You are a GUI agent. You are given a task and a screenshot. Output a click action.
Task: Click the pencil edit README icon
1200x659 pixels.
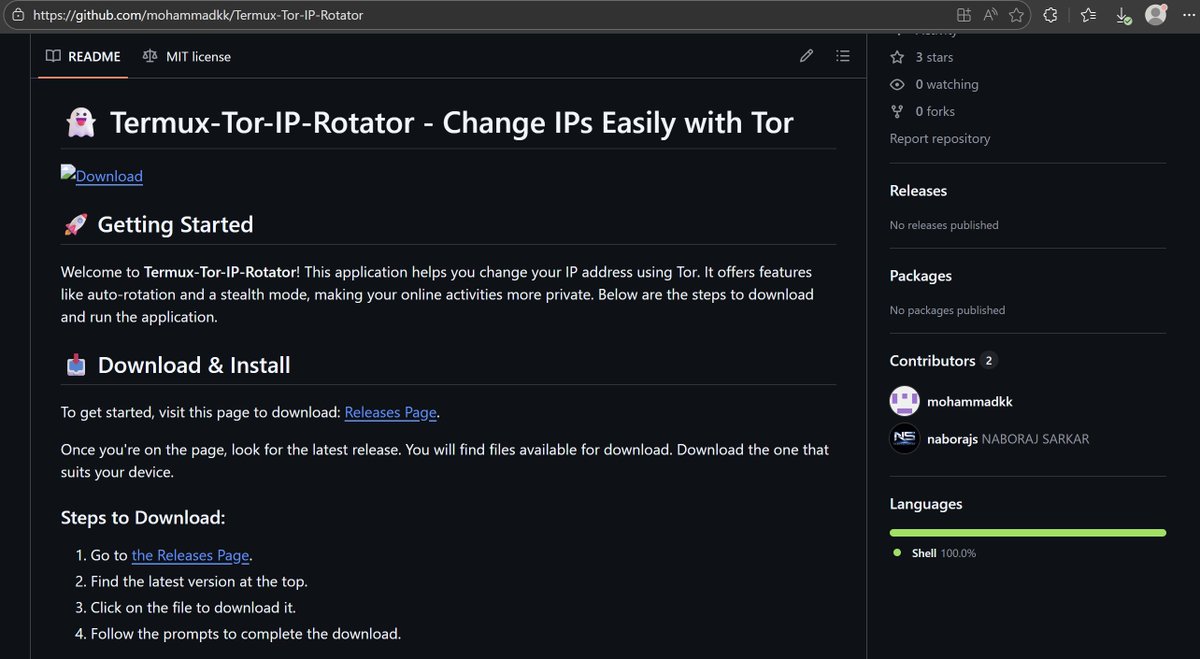[806, 56]
